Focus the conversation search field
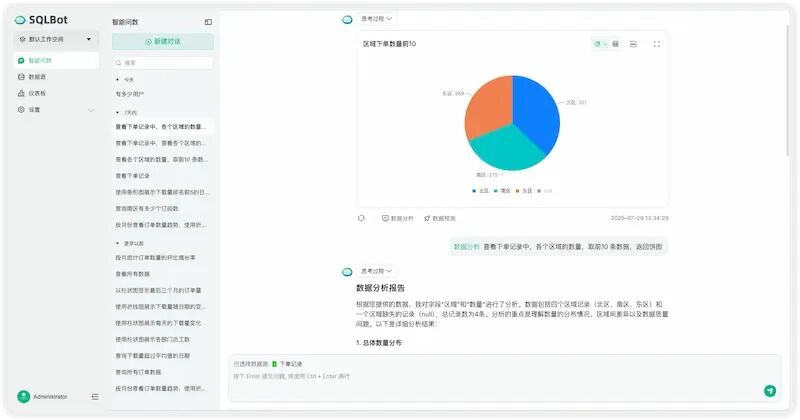Screen dimensions: 800x420 pos(163,63)
